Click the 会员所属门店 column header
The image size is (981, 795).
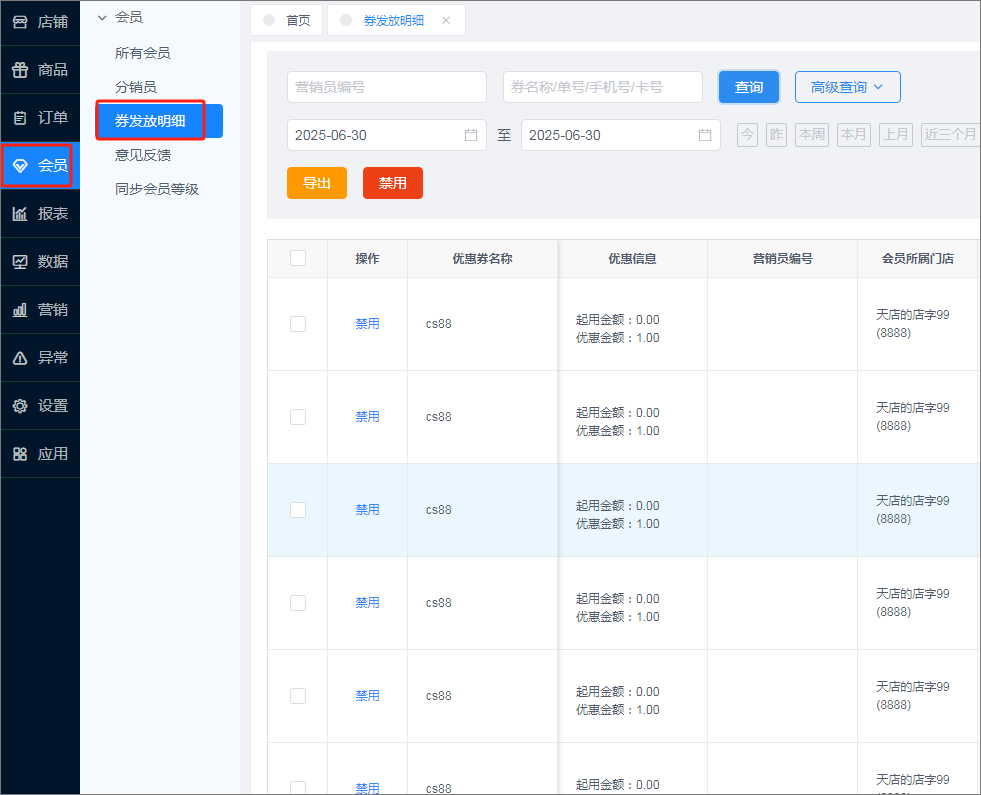[918, 258]
